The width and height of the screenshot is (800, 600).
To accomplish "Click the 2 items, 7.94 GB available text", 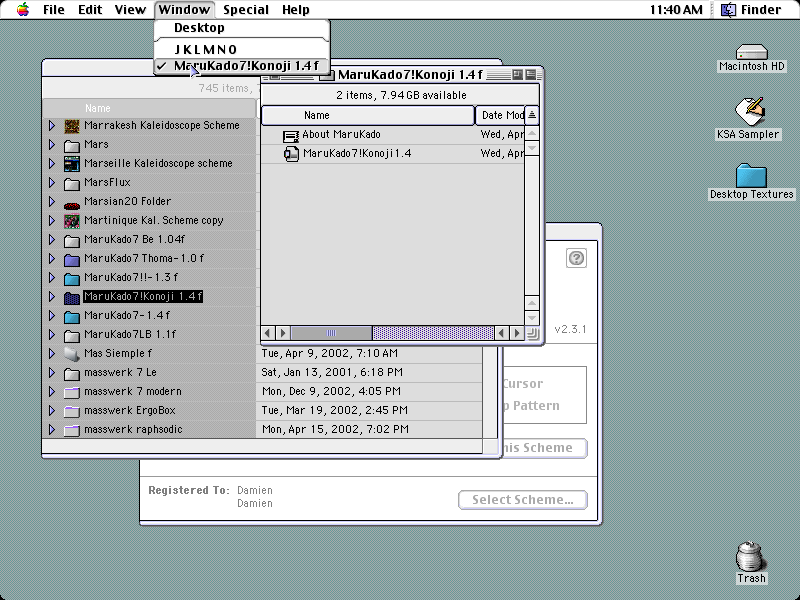I will coord(401,95).
